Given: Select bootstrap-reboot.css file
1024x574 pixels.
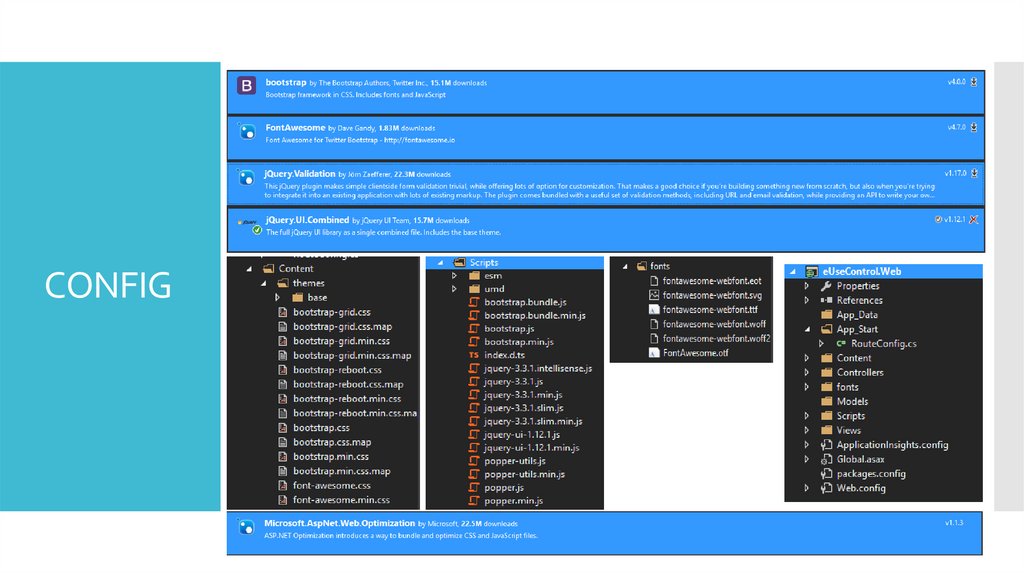Looking at the screenshot, I should [x=337, y=370].
